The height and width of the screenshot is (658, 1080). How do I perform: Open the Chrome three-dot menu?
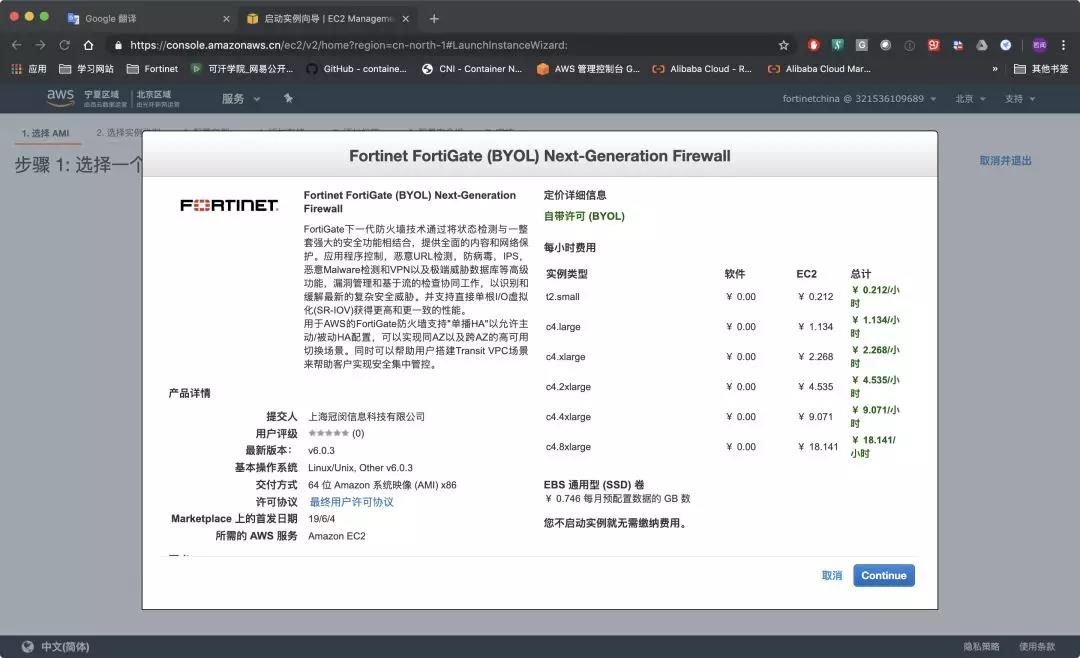click(1063, 45)
